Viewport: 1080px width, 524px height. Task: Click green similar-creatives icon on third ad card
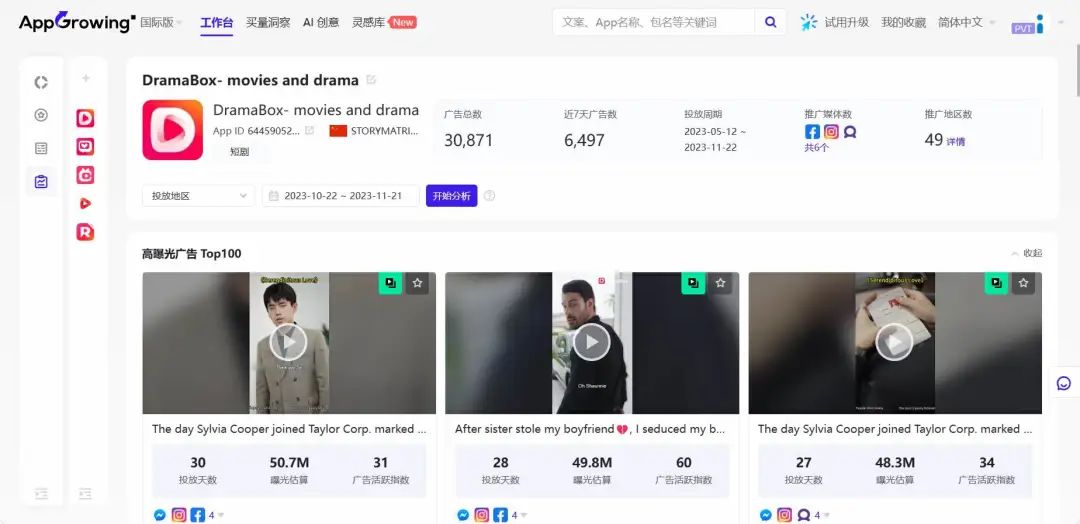(997, 283)
